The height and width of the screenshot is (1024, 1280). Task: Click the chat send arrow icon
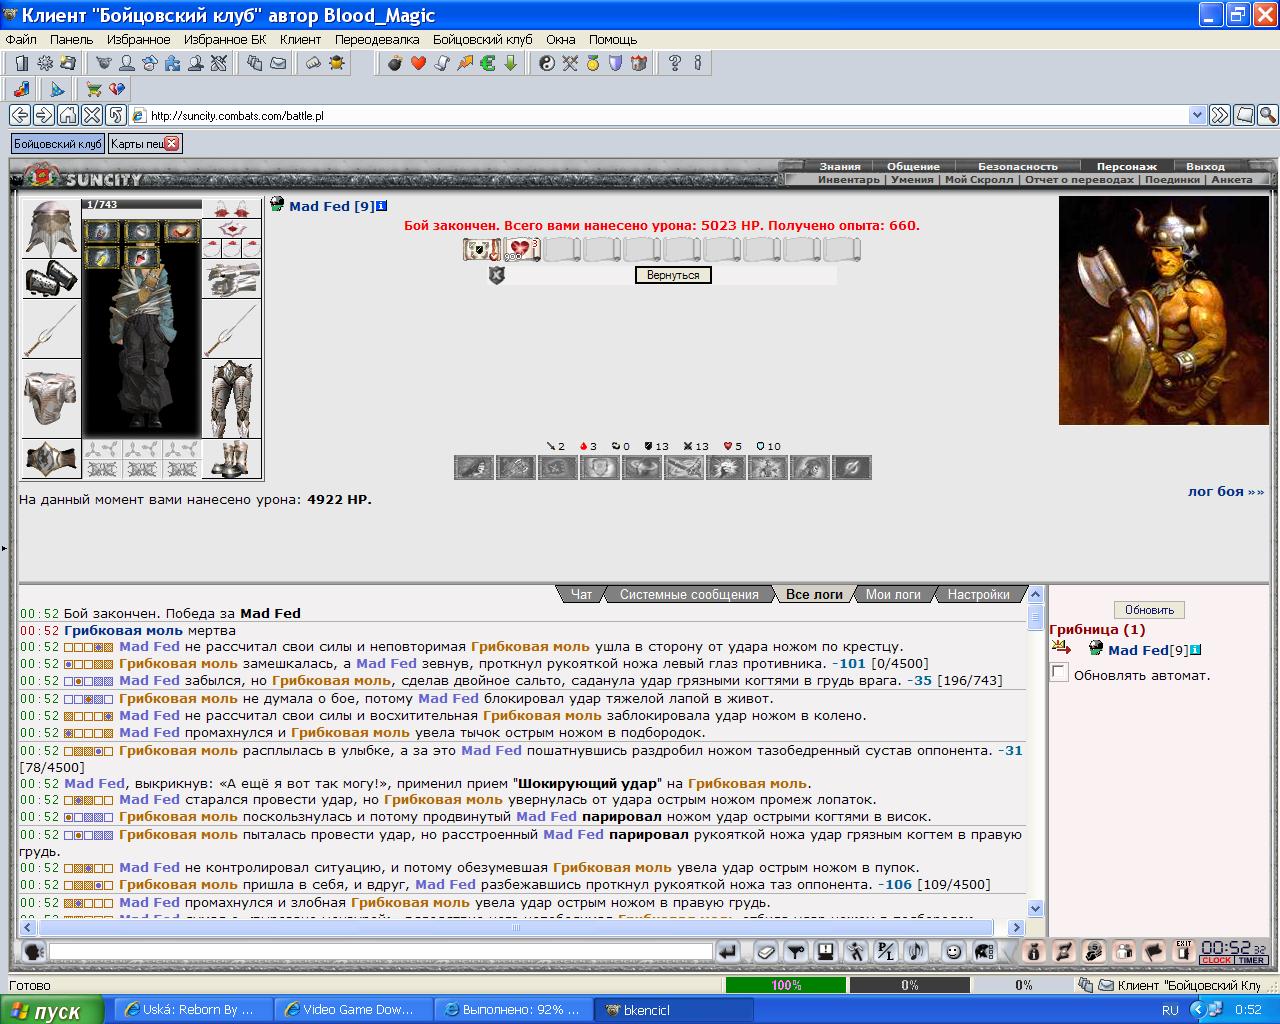point(728,951)
